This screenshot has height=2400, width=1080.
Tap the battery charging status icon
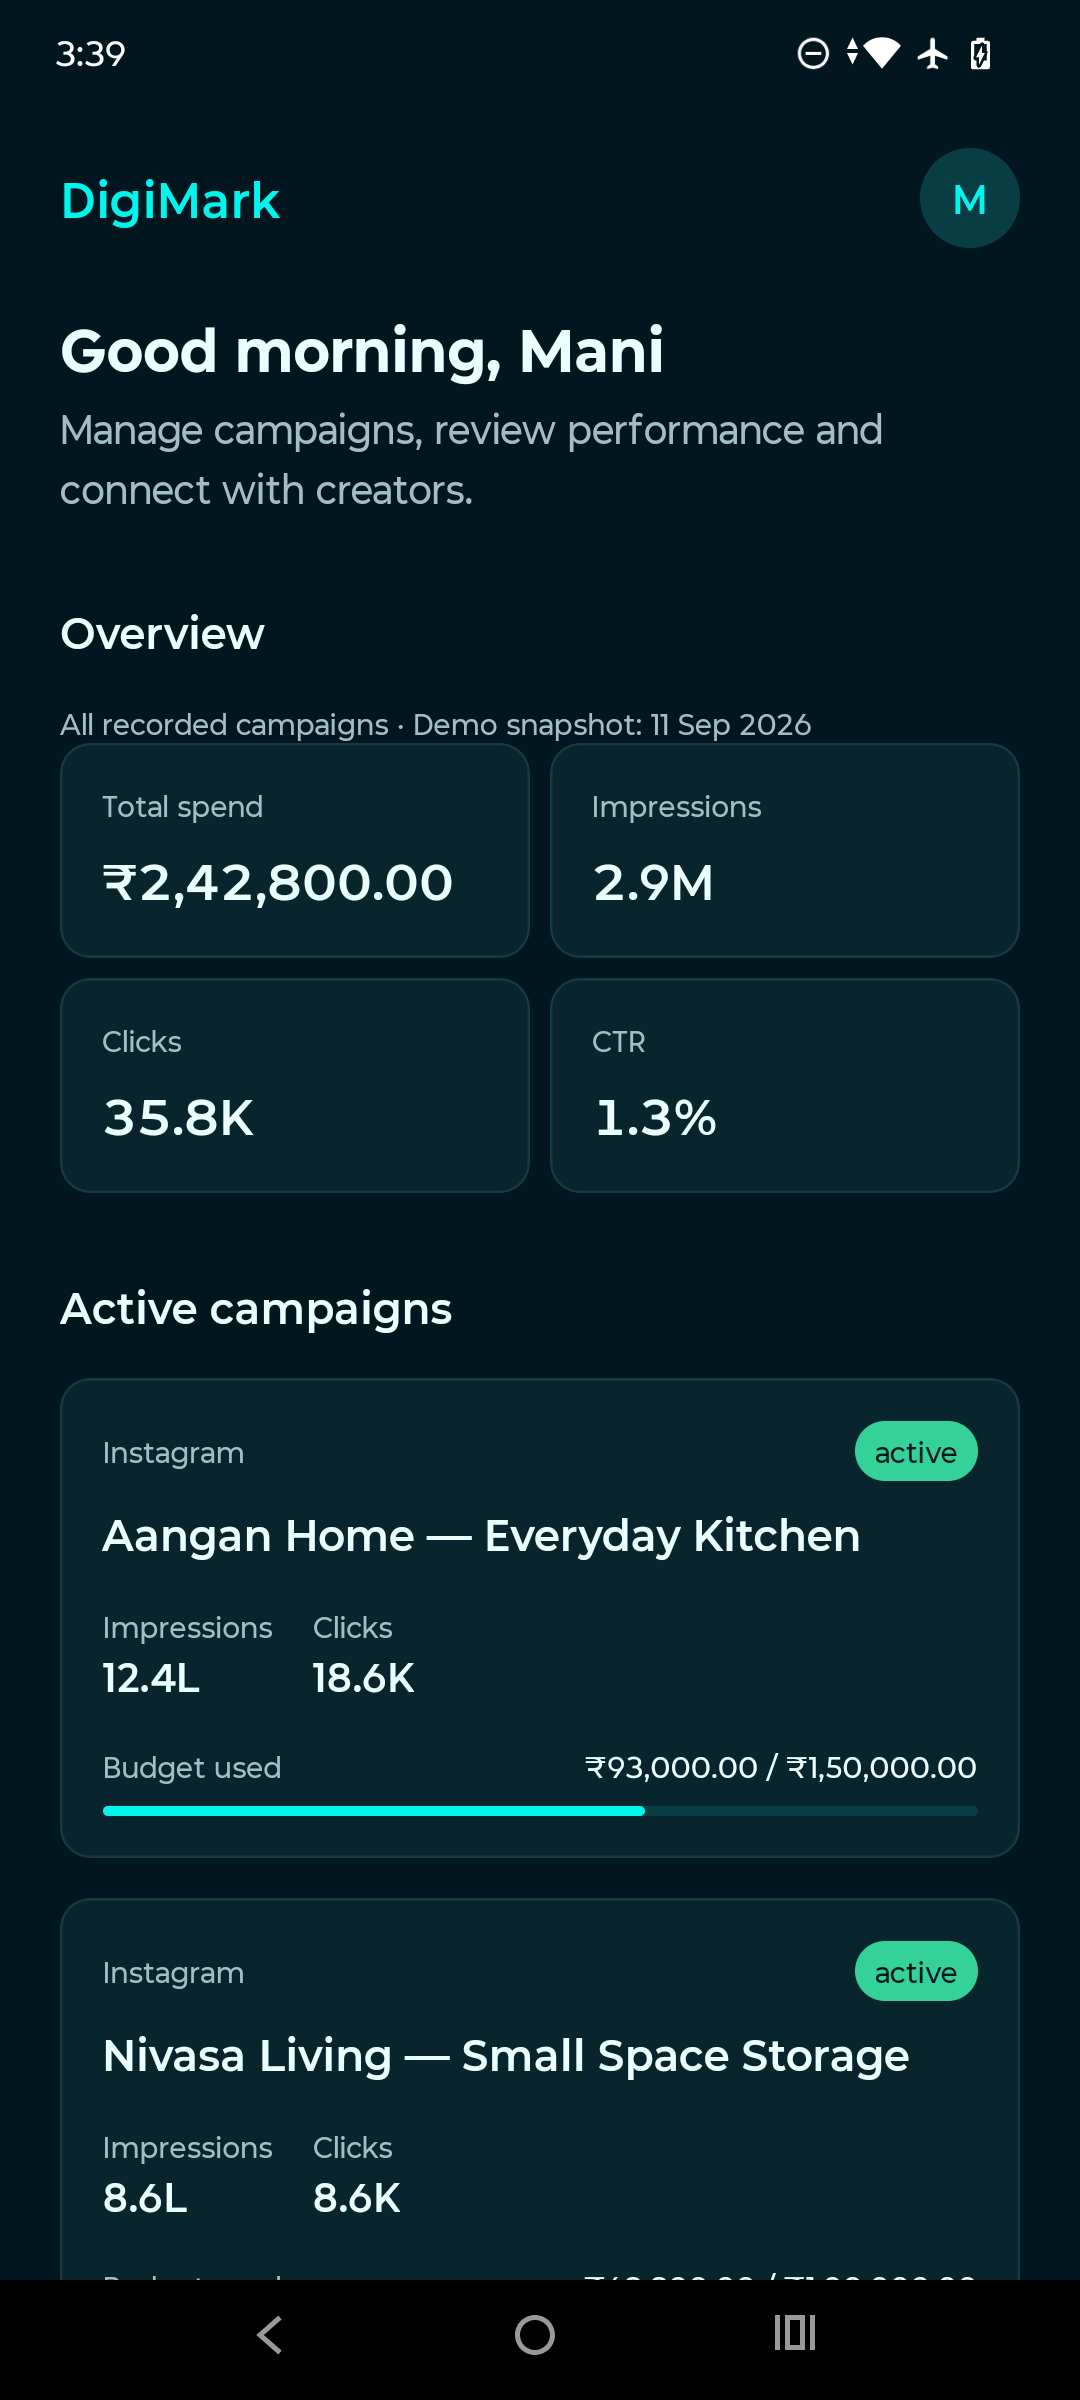click(981, 53)
